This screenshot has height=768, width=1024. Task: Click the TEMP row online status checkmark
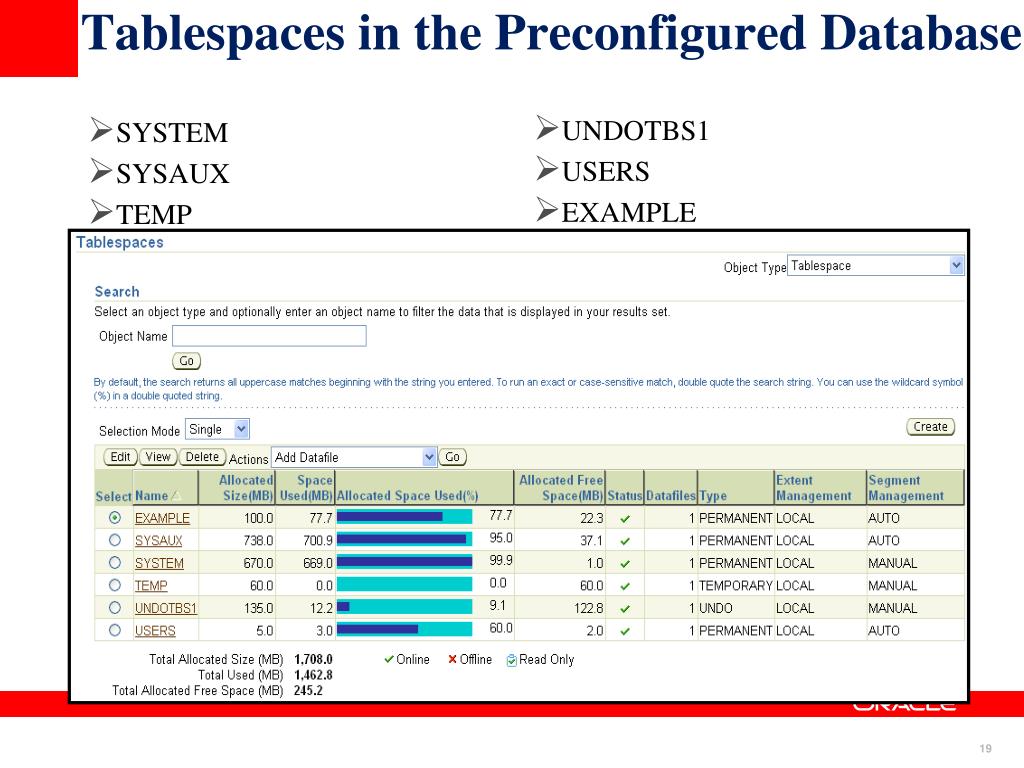tap(625, 586)
